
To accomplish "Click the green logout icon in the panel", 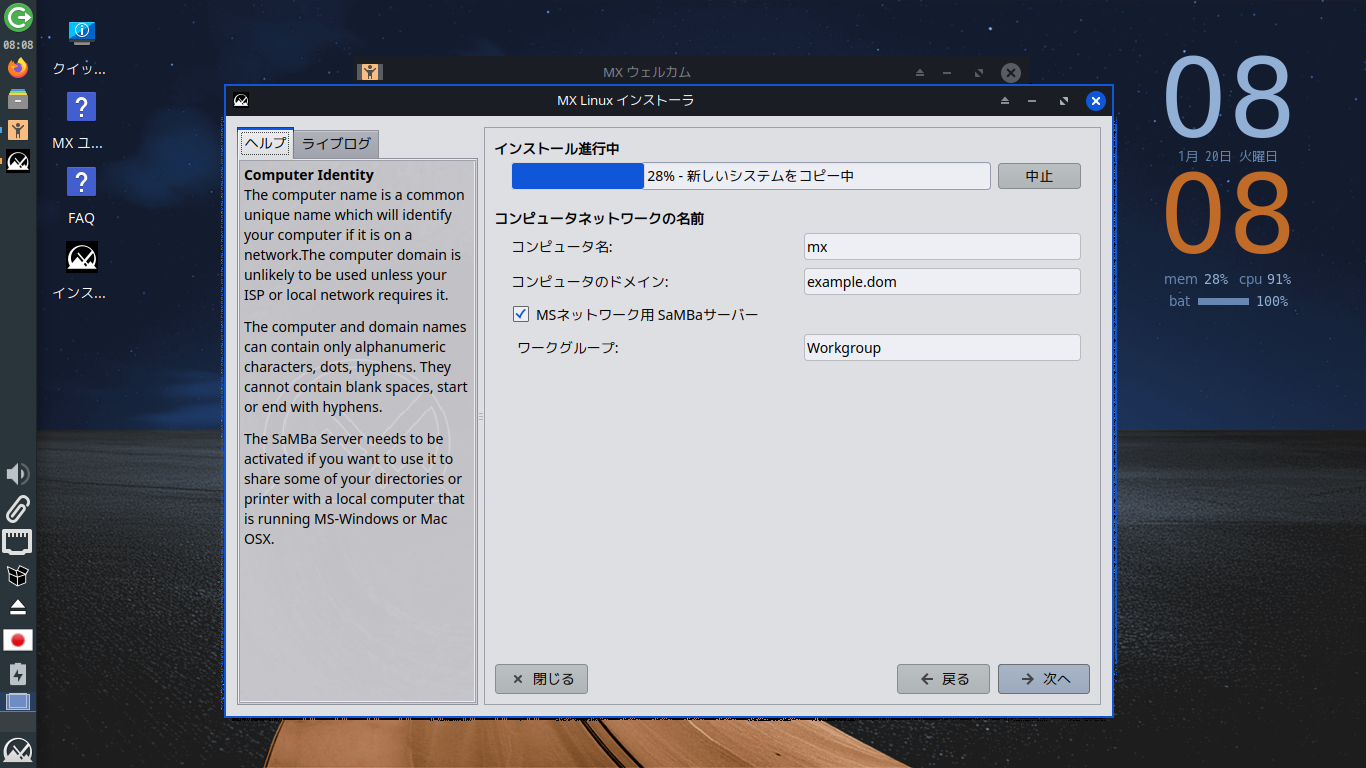I will point(18,17).
